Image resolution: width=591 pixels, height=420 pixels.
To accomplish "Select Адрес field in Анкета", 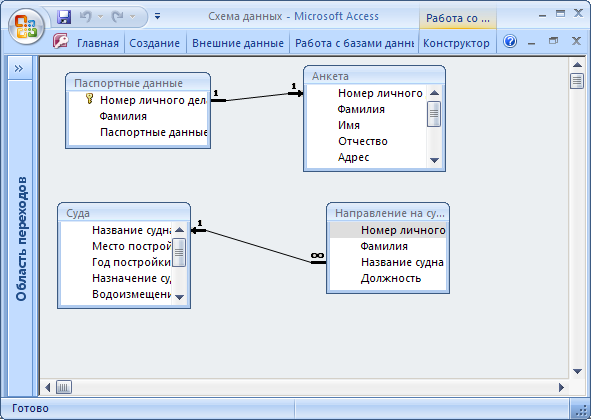I will 353,157.
